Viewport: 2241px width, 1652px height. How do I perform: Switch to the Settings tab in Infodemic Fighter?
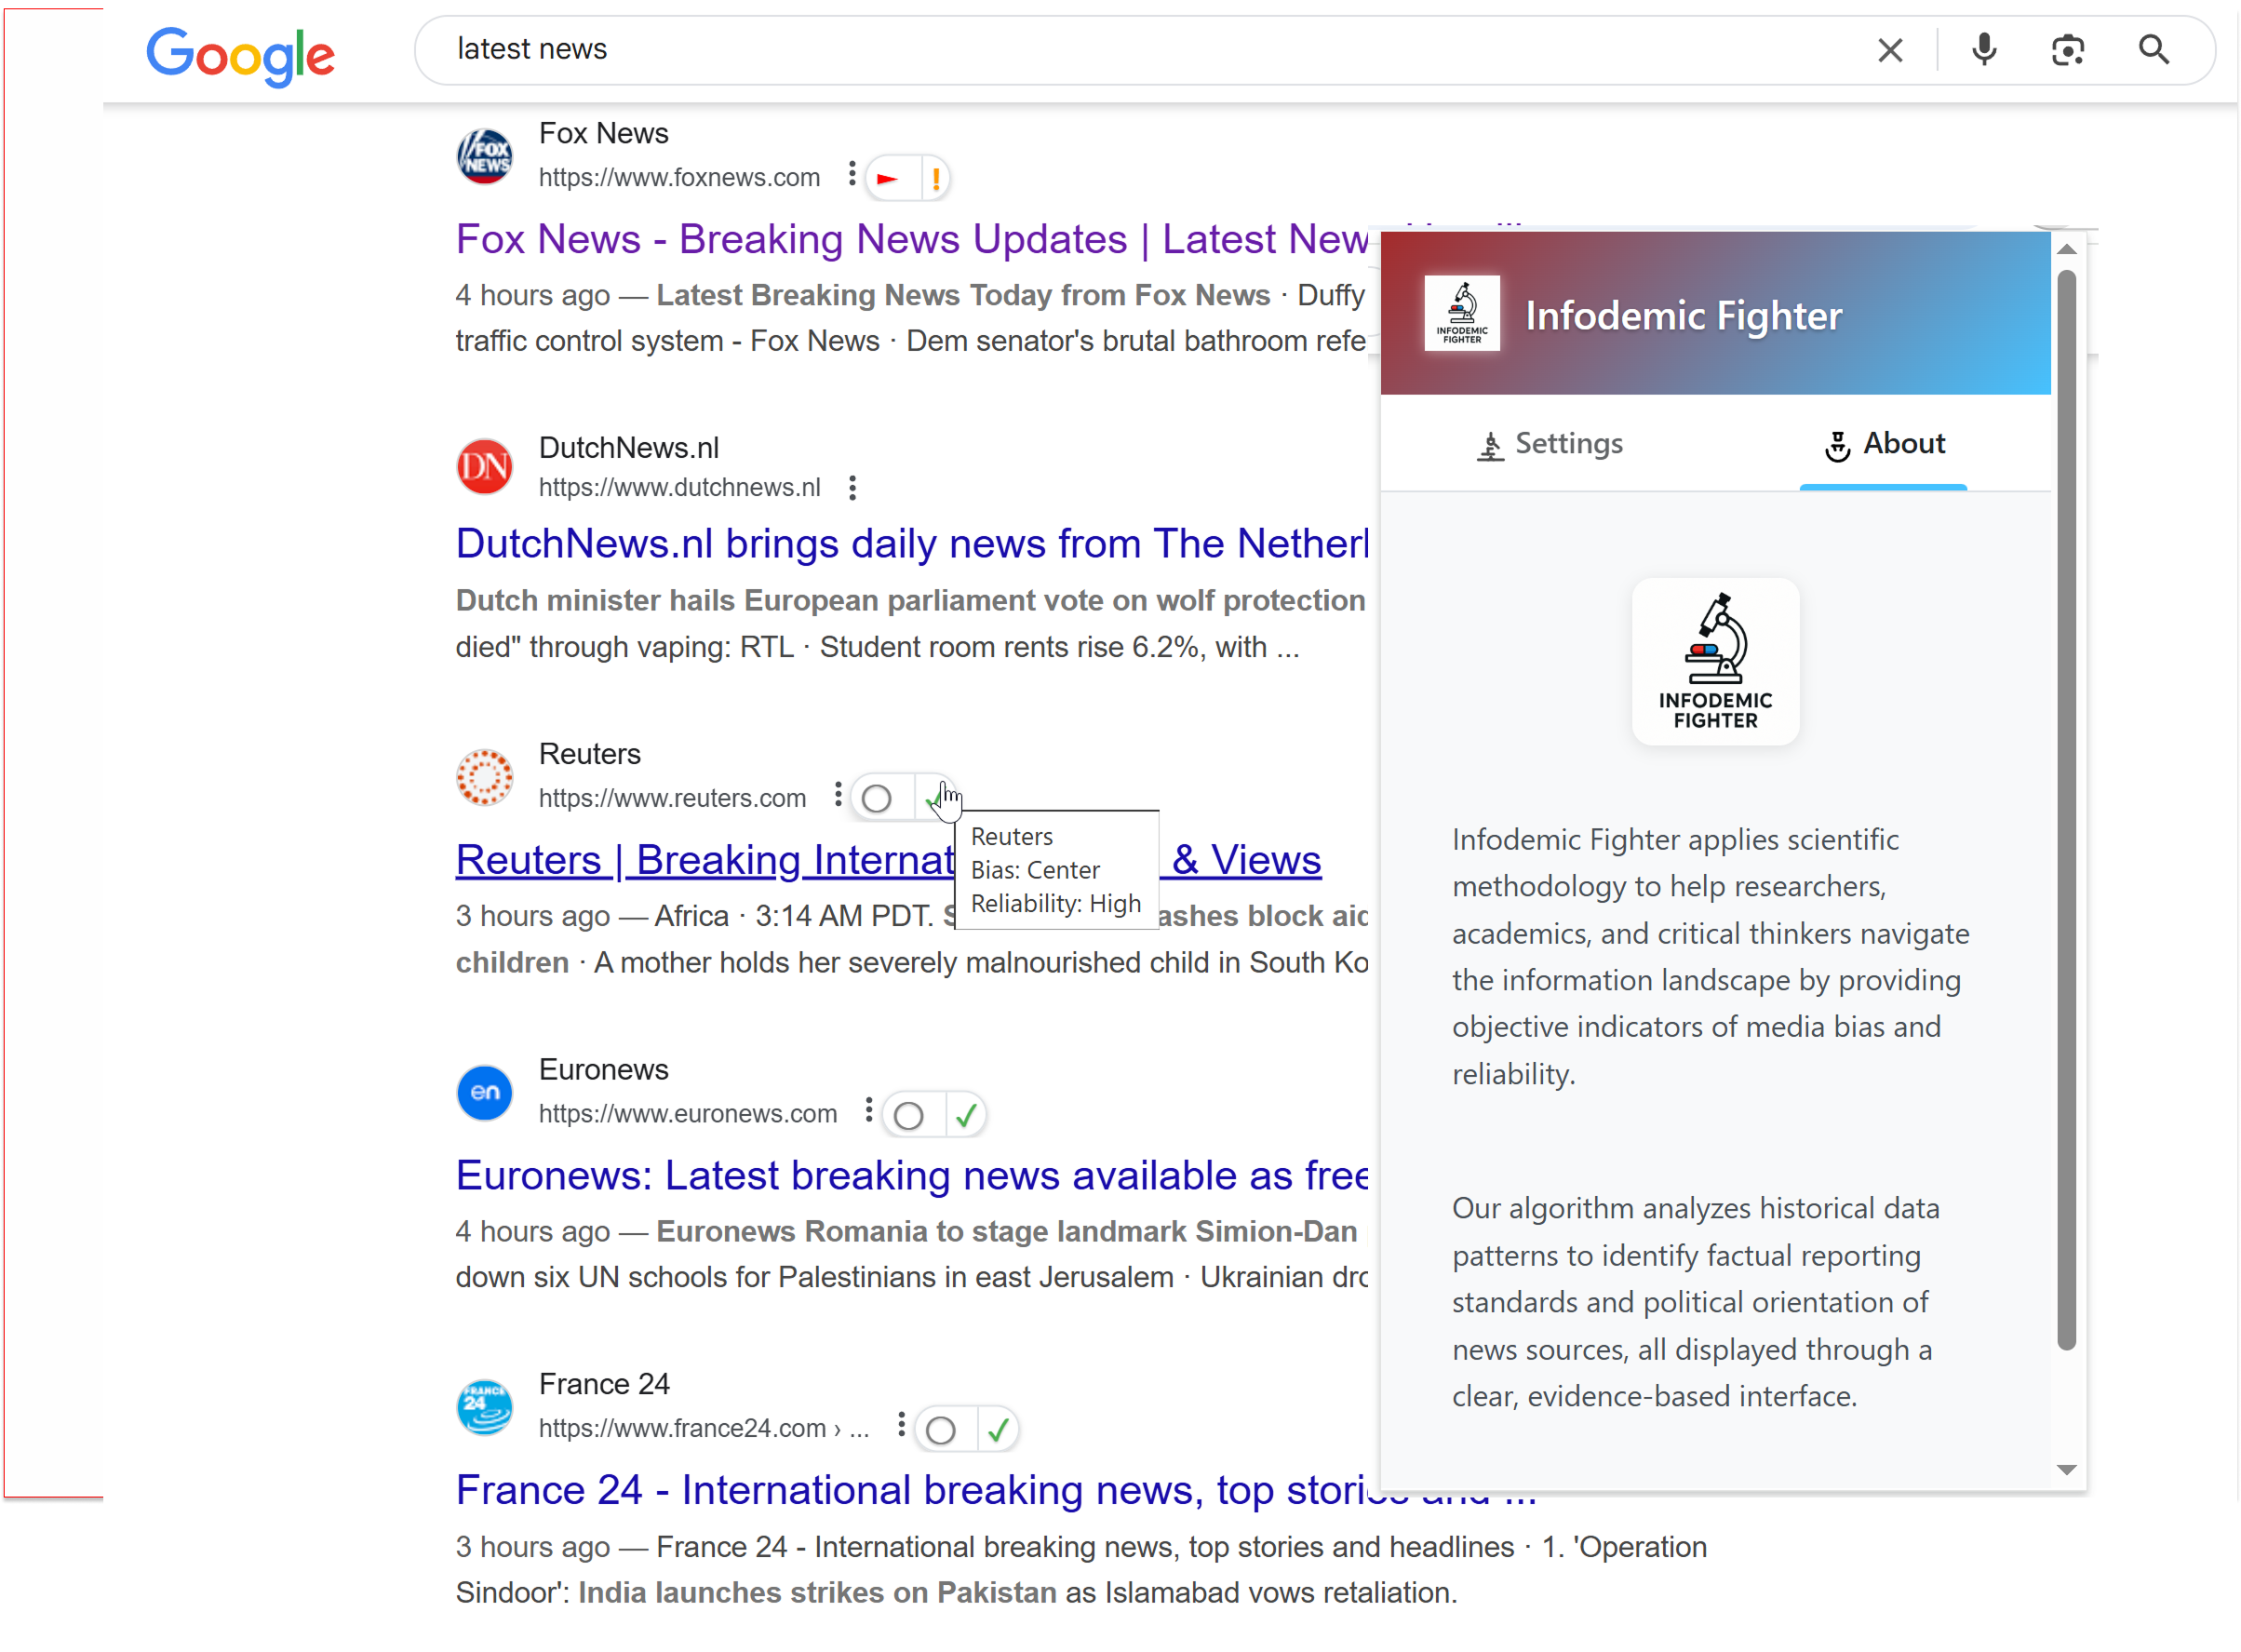[x=1549, y=444]
